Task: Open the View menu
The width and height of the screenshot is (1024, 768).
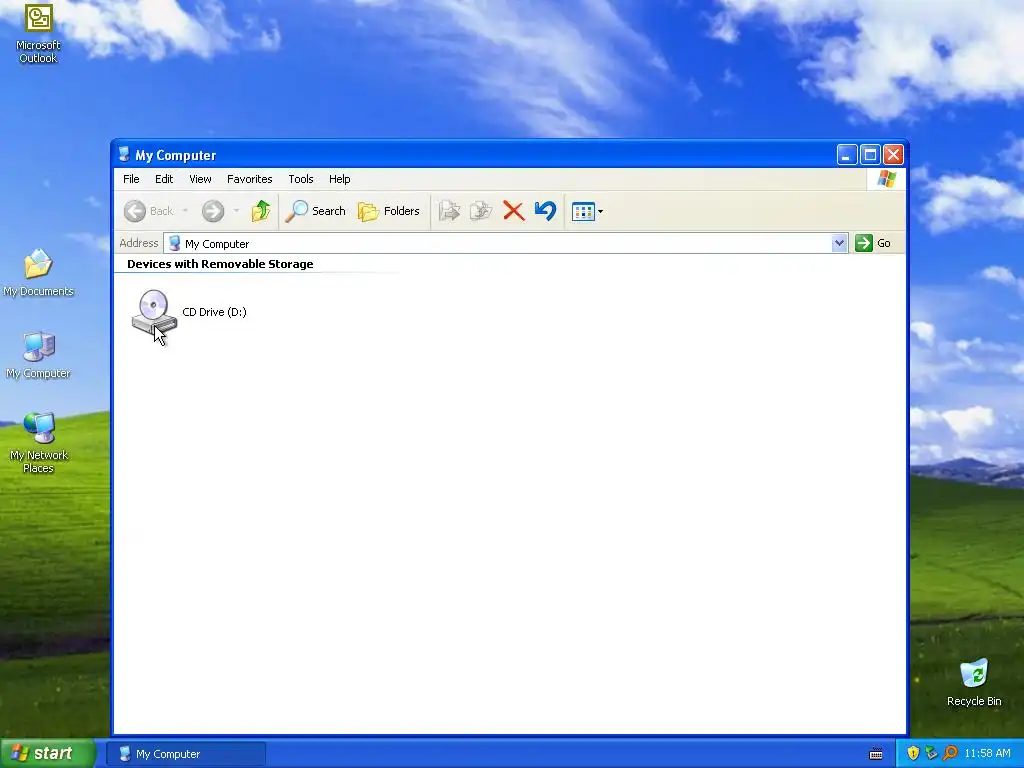Action: 200,179
